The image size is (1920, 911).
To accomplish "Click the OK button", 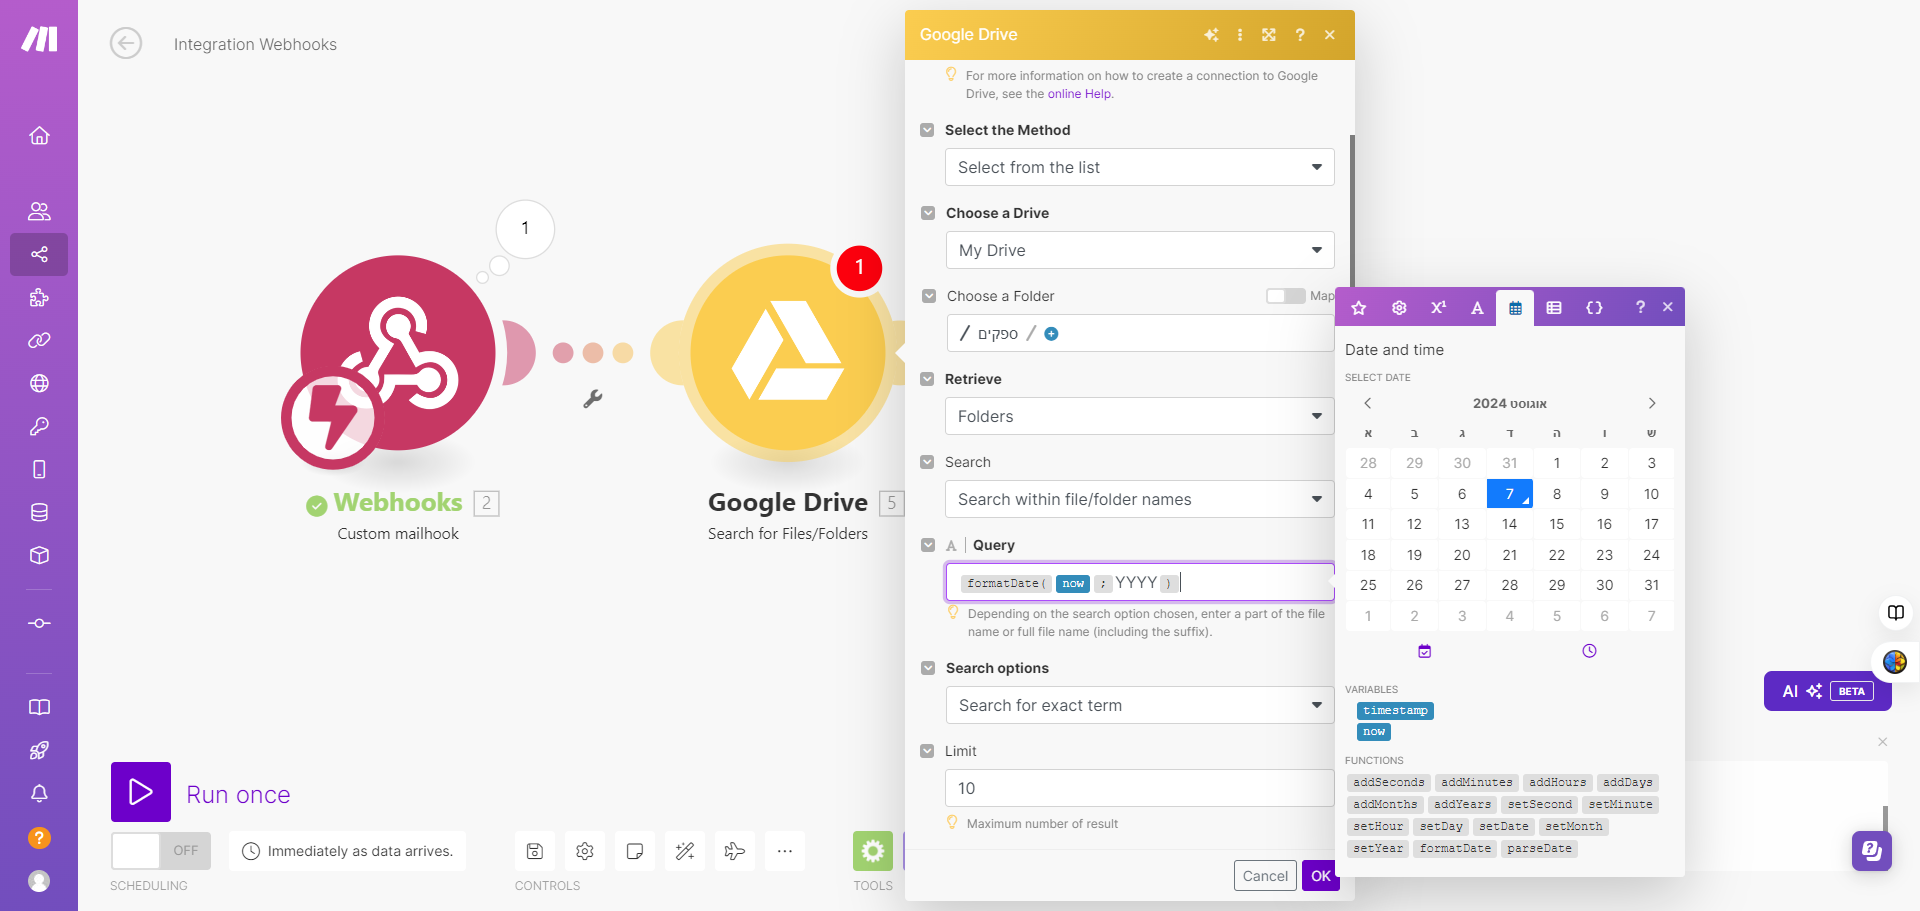I will tap(1321, 876).
